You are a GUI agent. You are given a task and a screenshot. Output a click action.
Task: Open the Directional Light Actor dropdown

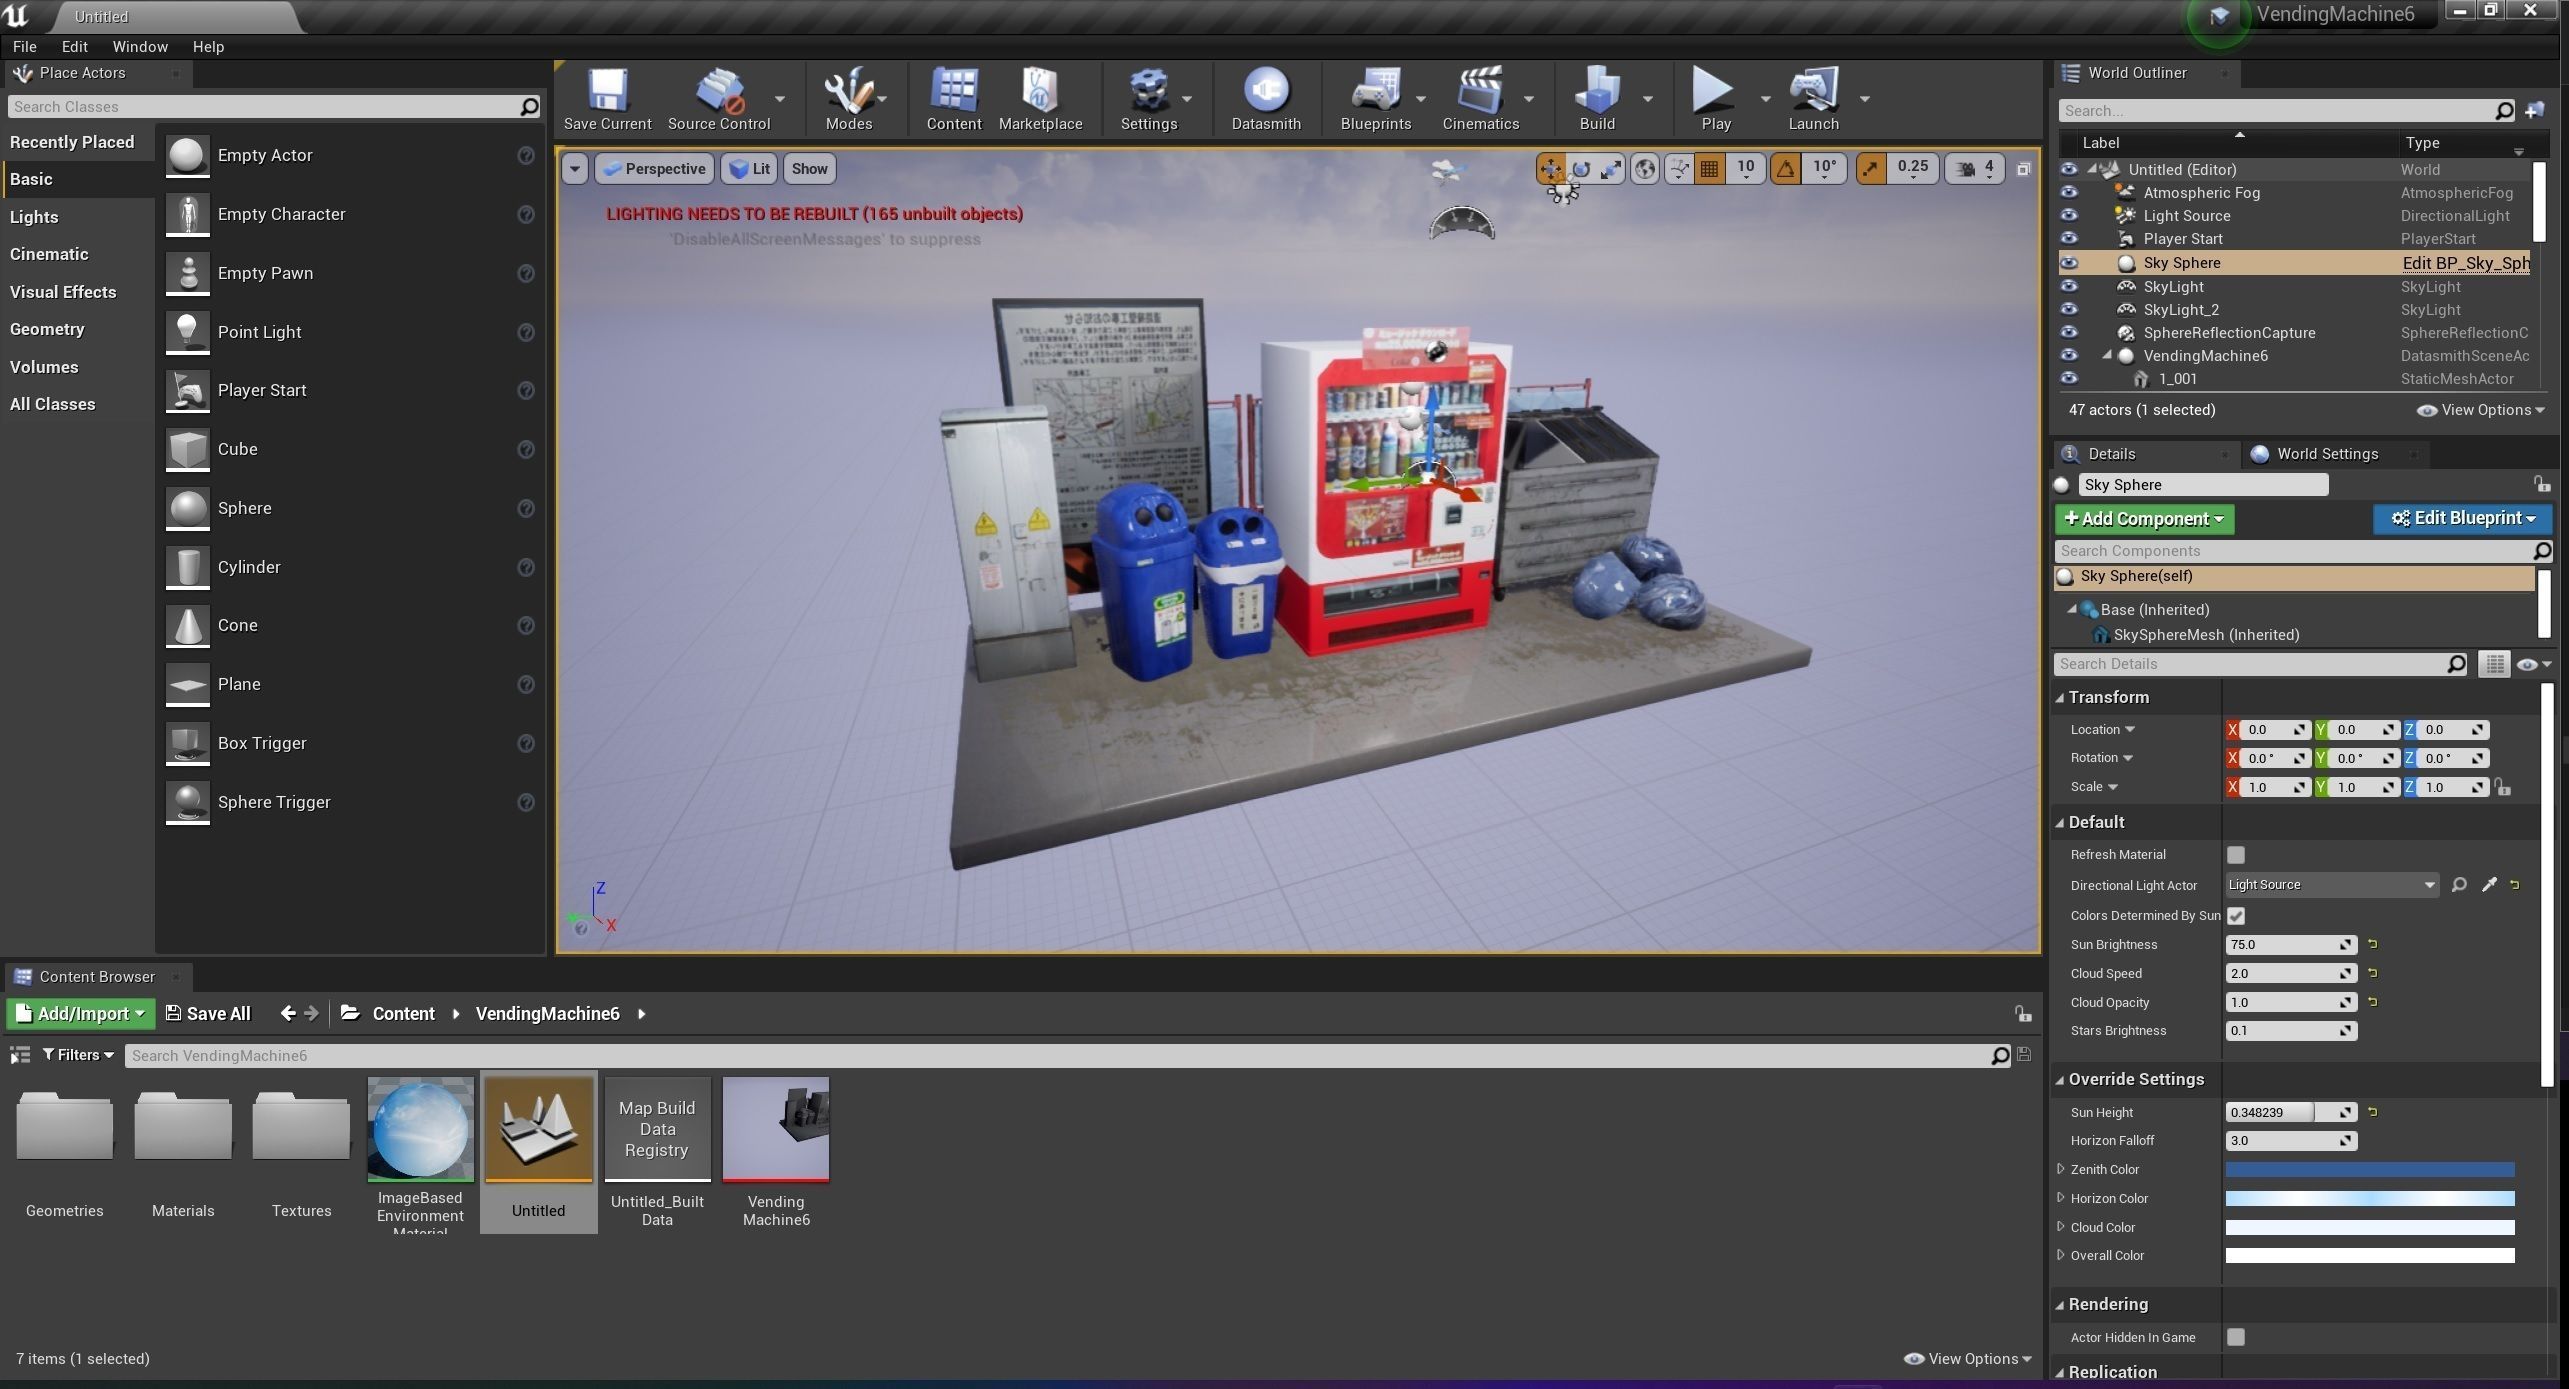[x=2332, y=885]
